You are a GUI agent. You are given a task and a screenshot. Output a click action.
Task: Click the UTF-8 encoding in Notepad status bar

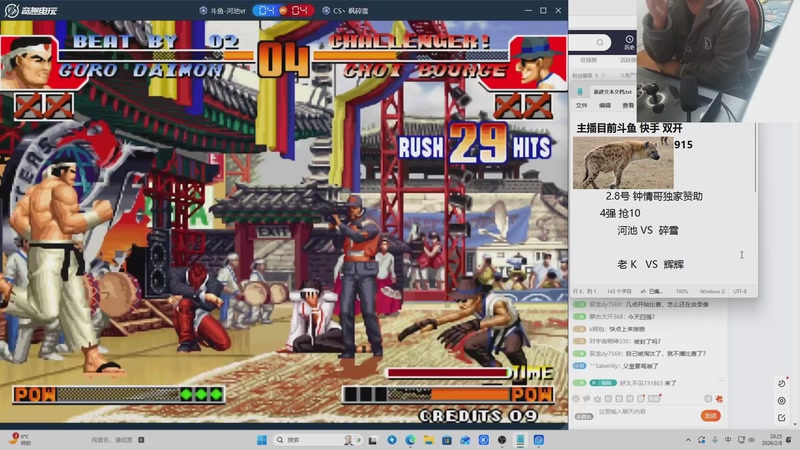point(740,291)
